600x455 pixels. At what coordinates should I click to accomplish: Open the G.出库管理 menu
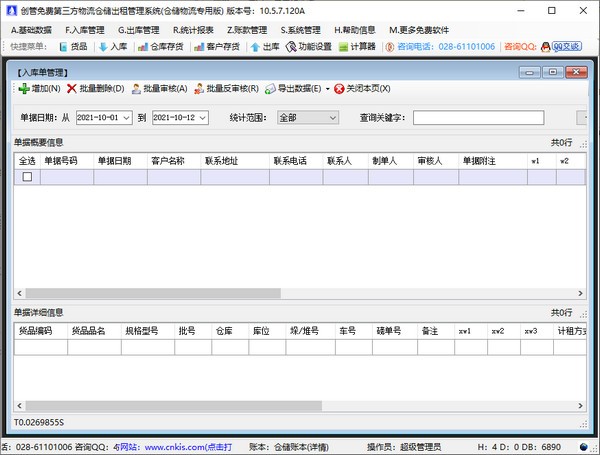(x=139, y=30)
